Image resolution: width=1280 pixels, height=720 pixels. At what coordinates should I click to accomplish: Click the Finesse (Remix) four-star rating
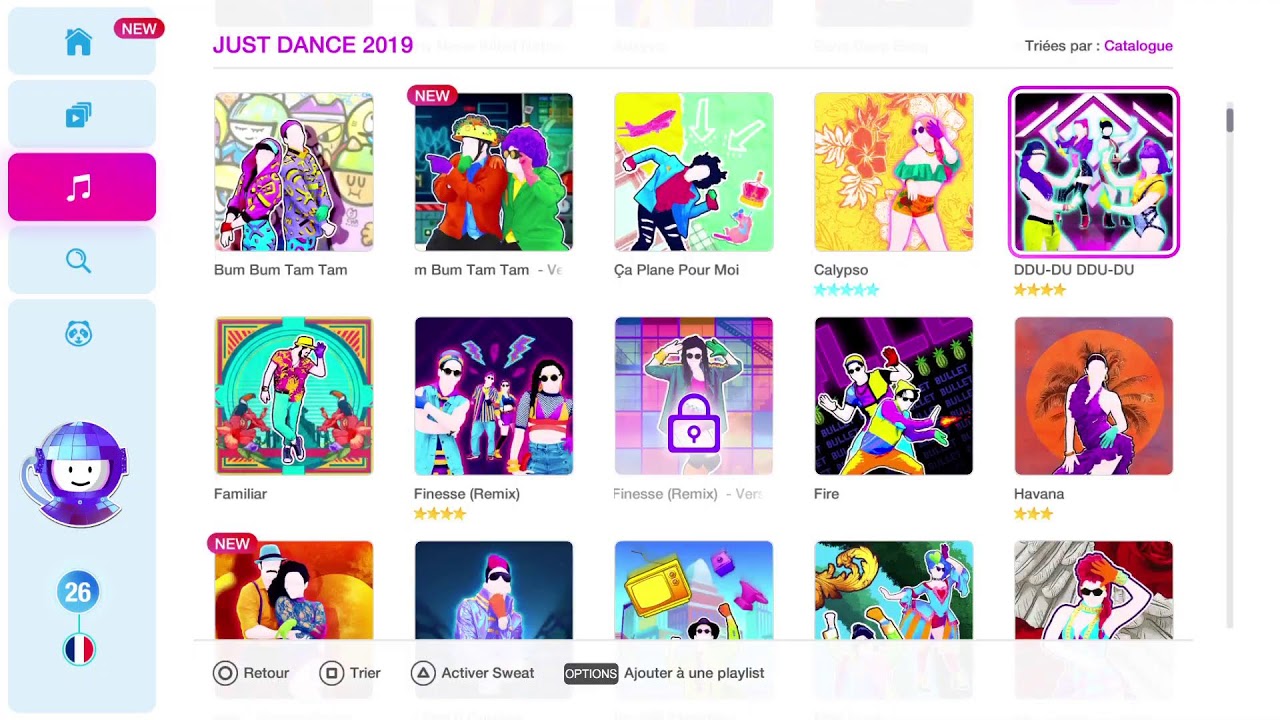[440, 514]
